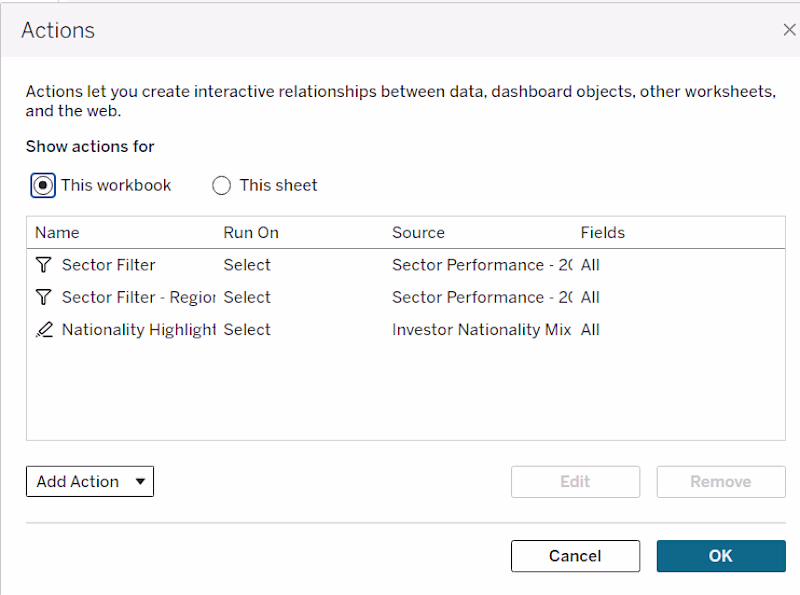Screen dimensions: 800x595
Task: Click the highlighter icon for Nationality Highlight
Action: (44, 330)
